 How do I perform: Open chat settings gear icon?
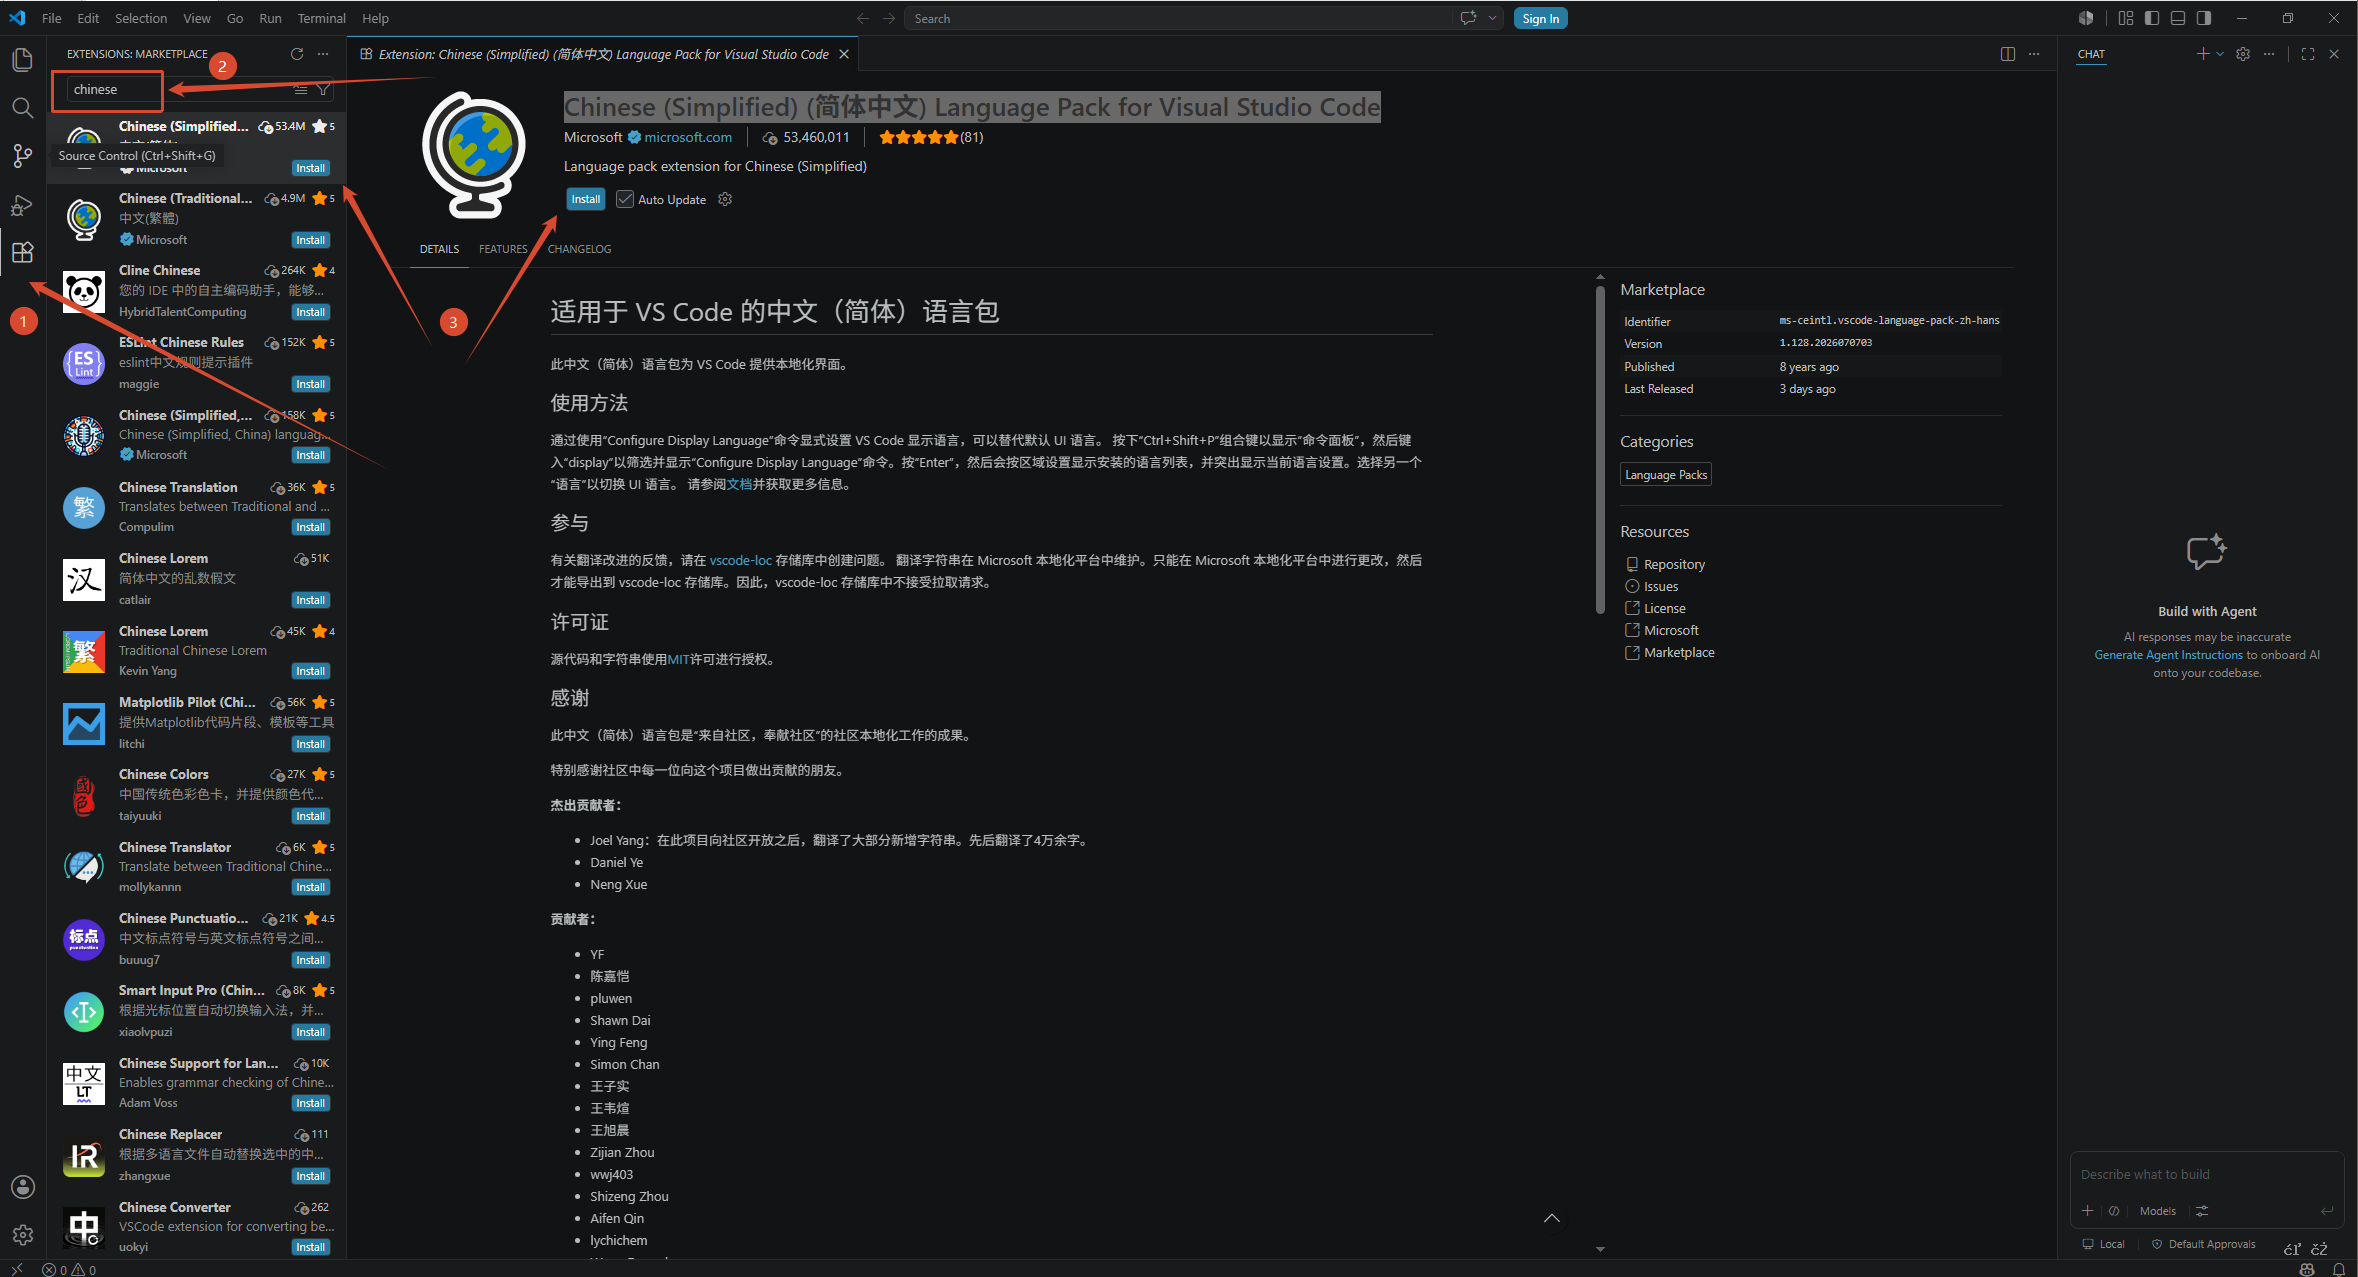tap(2243, 54)
